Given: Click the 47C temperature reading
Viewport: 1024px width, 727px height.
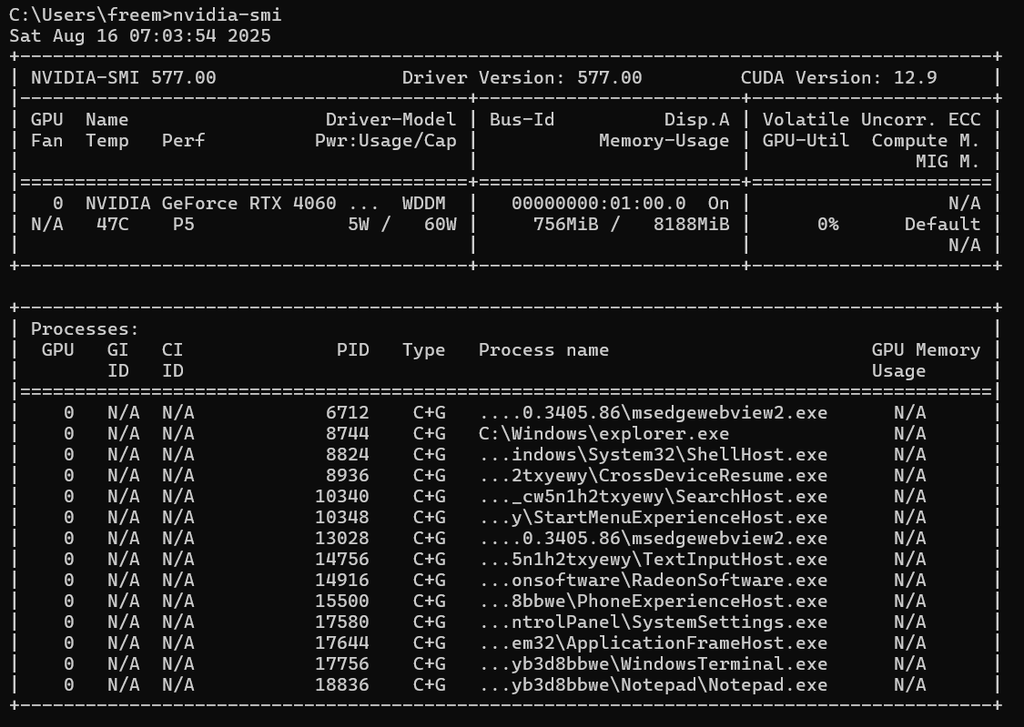Looking at the screenshot, I should point(112,225).
